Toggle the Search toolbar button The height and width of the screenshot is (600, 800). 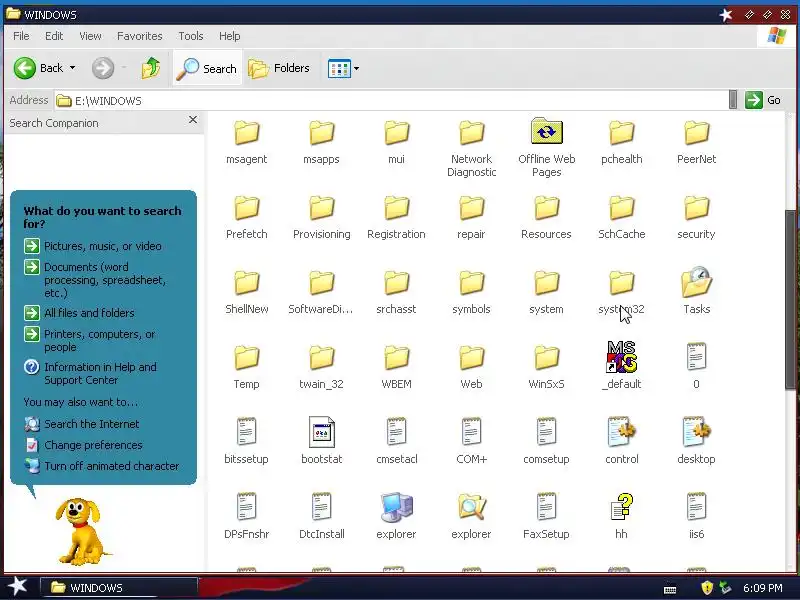[207, 68]
